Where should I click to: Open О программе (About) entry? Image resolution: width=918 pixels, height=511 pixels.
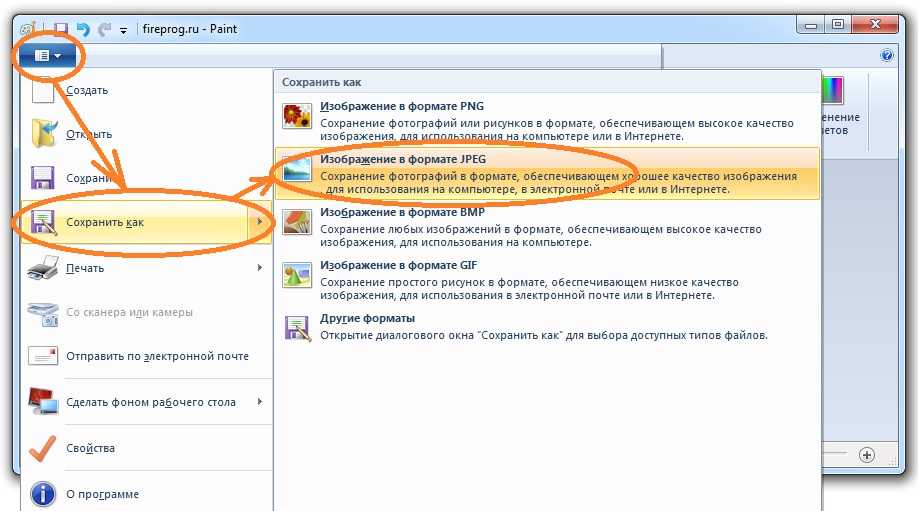coord(146,494)
